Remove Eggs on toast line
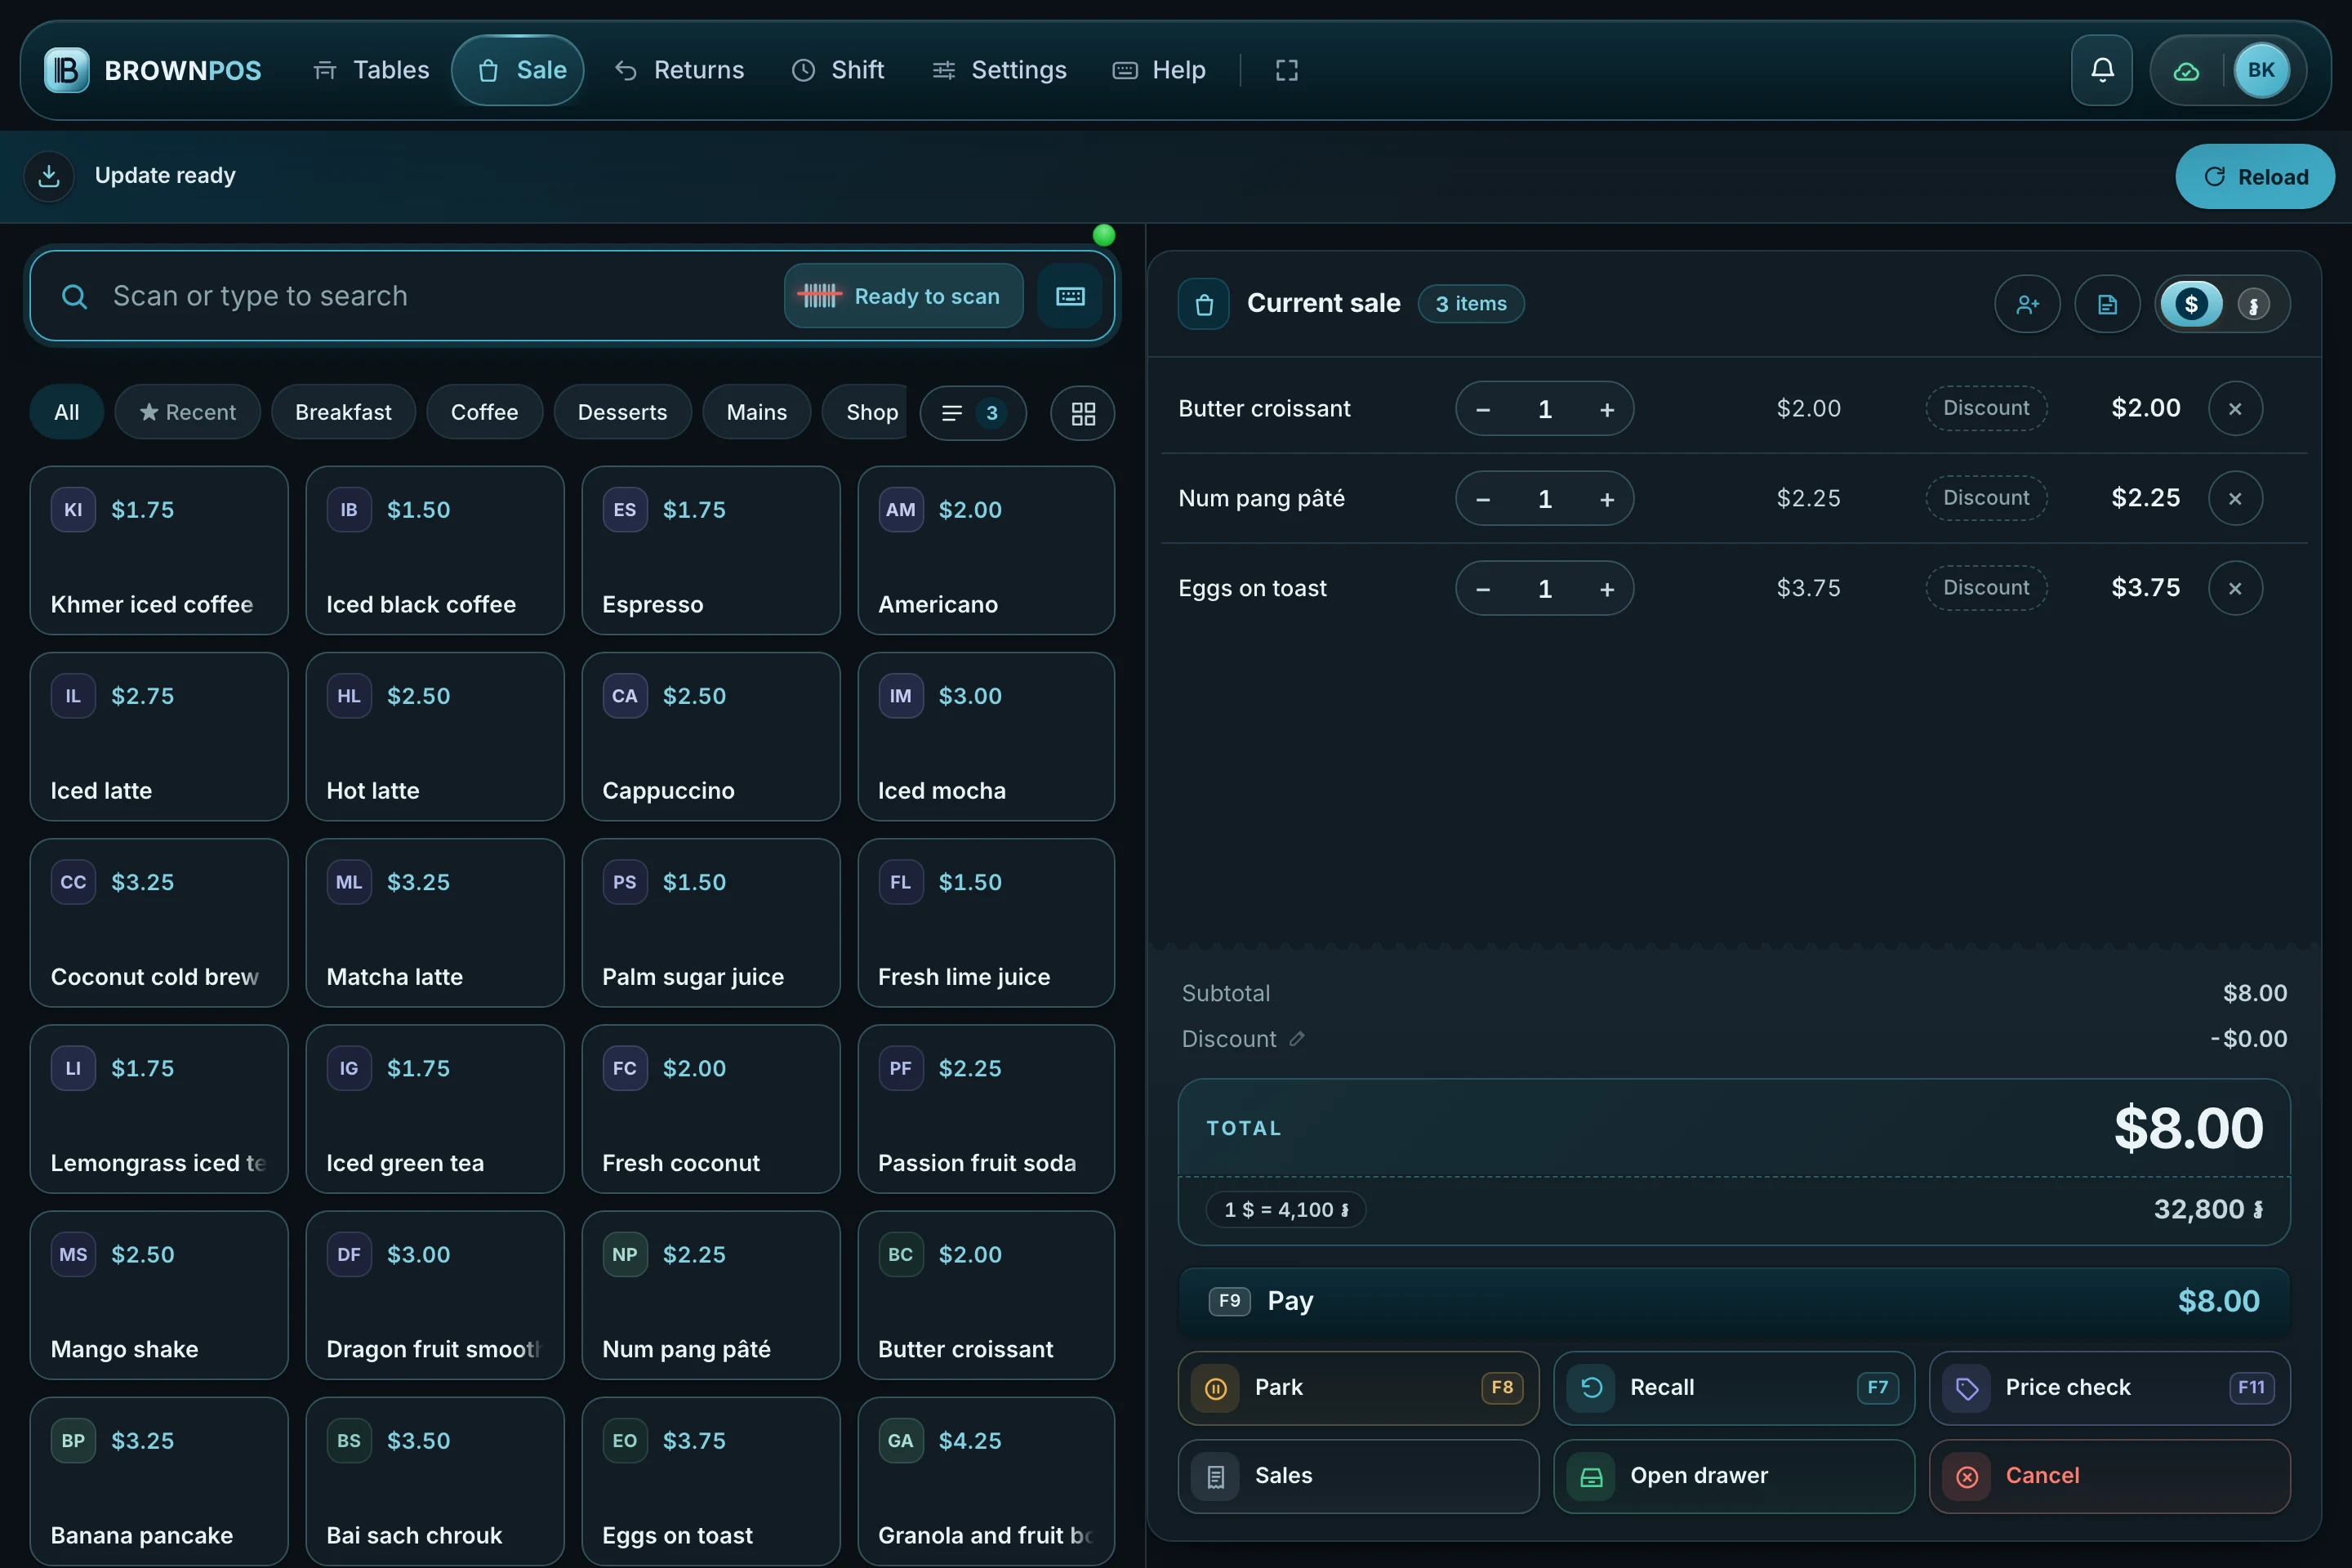 (2235, 588)
